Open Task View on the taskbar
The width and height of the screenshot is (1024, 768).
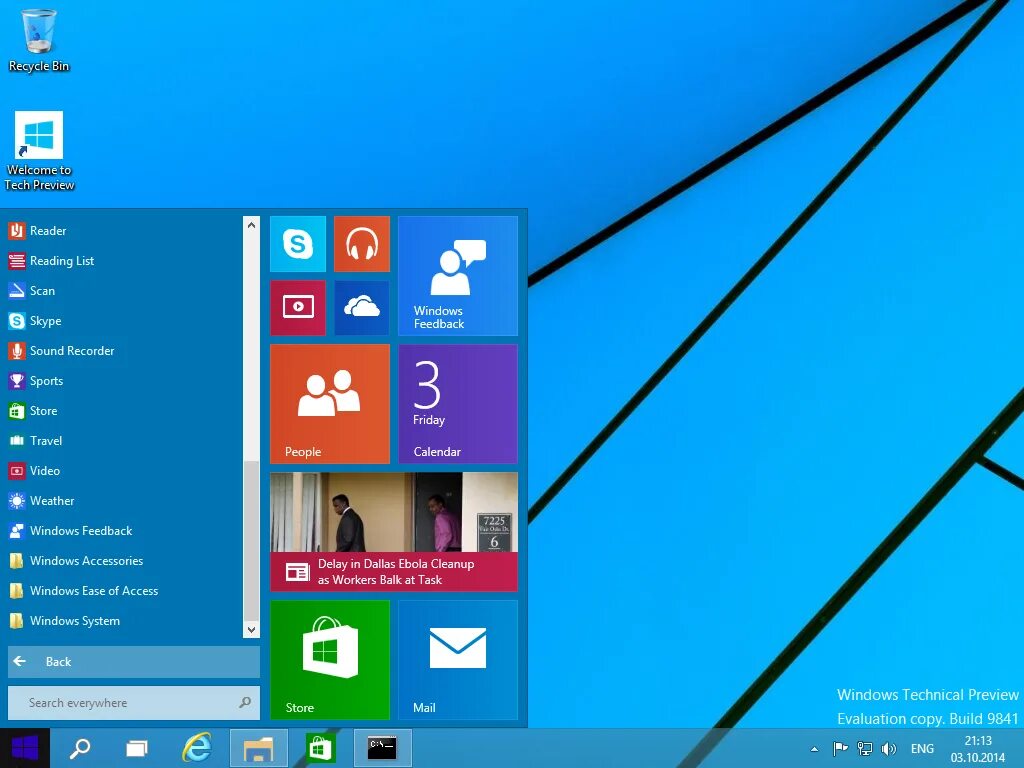(136, 748)
